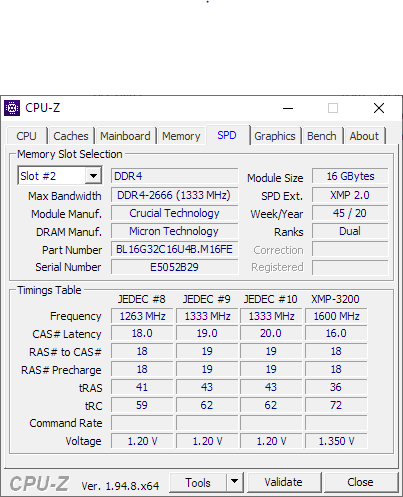Viewport: 403px width, 497px height.
Task: Click the 1.350 V voltage cell
Action: point(336,441)
